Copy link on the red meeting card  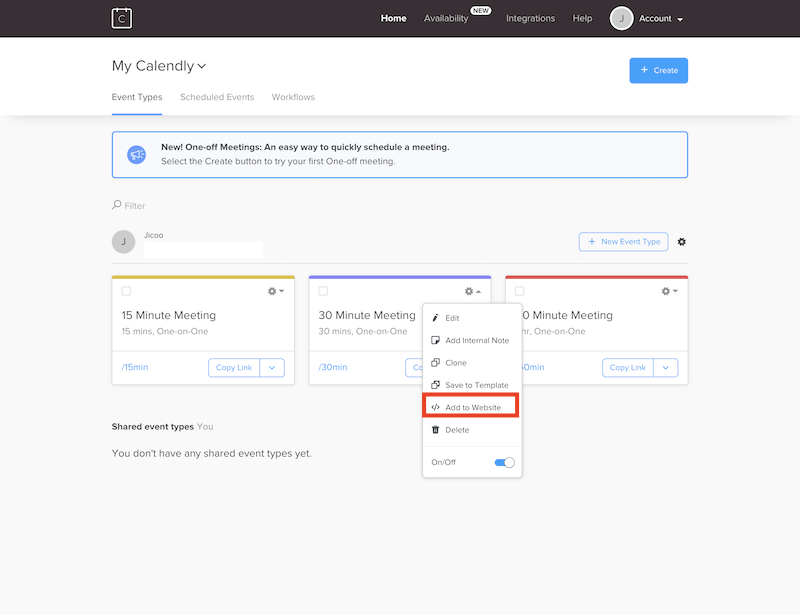[628, 367]
